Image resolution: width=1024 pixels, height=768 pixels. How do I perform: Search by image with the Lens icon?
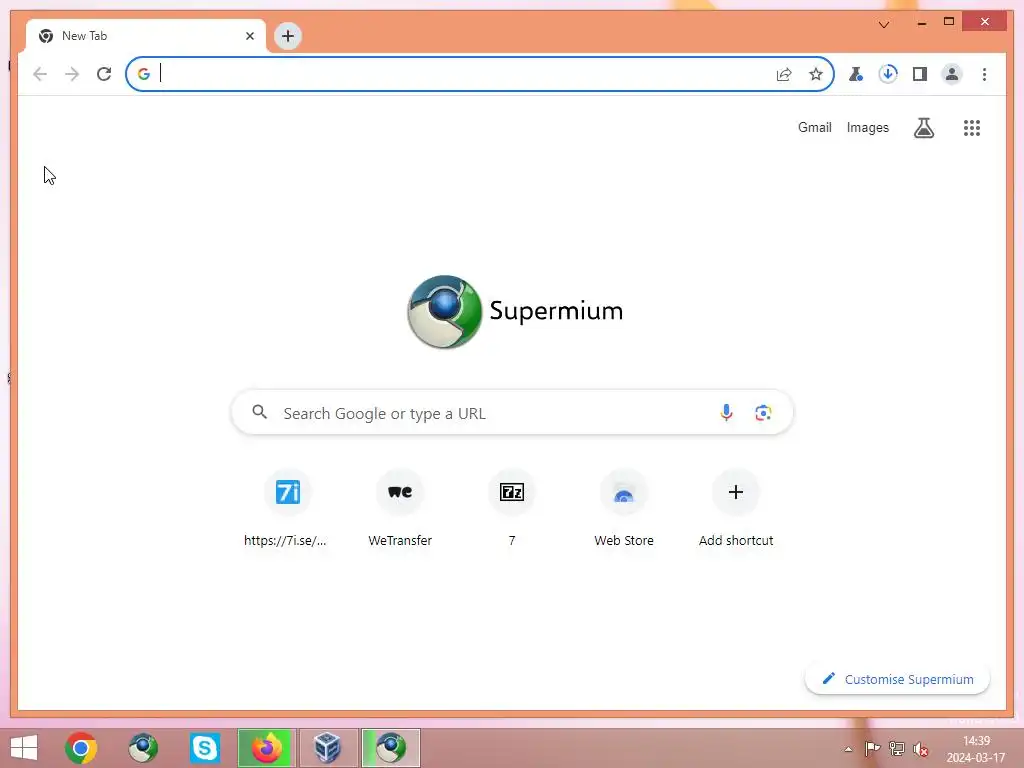click(x=763, y=412)
